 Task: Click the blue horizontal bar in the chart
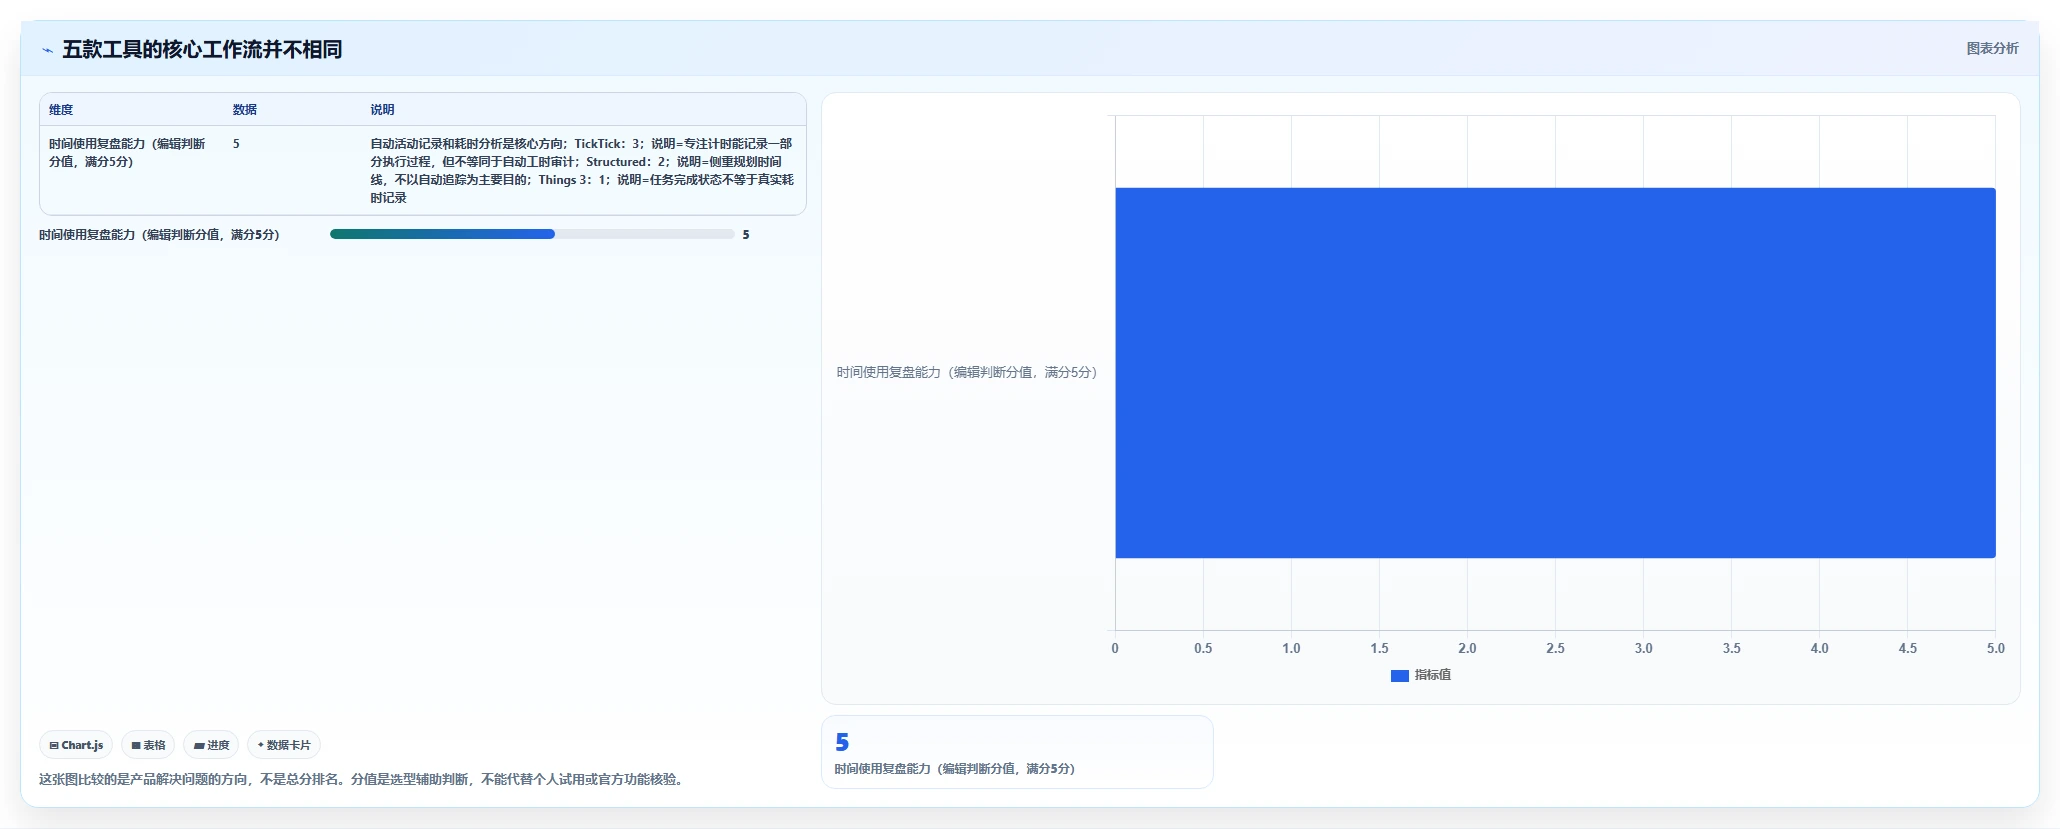click(x=1555, y=373)
